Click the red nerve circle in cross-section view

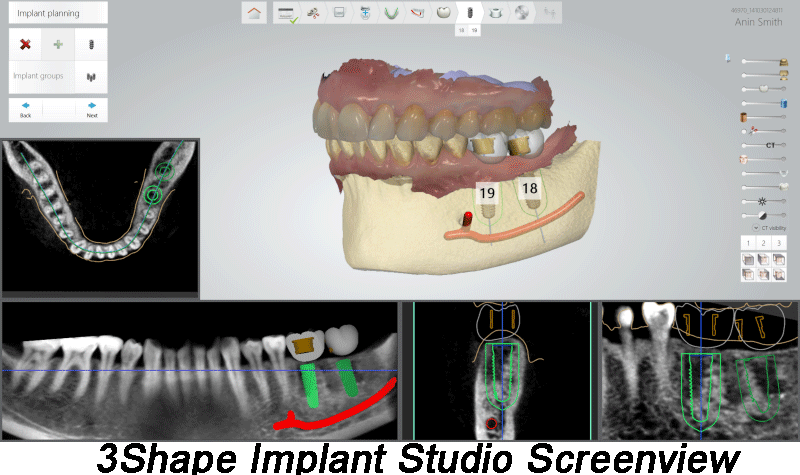tap(491, 423)
